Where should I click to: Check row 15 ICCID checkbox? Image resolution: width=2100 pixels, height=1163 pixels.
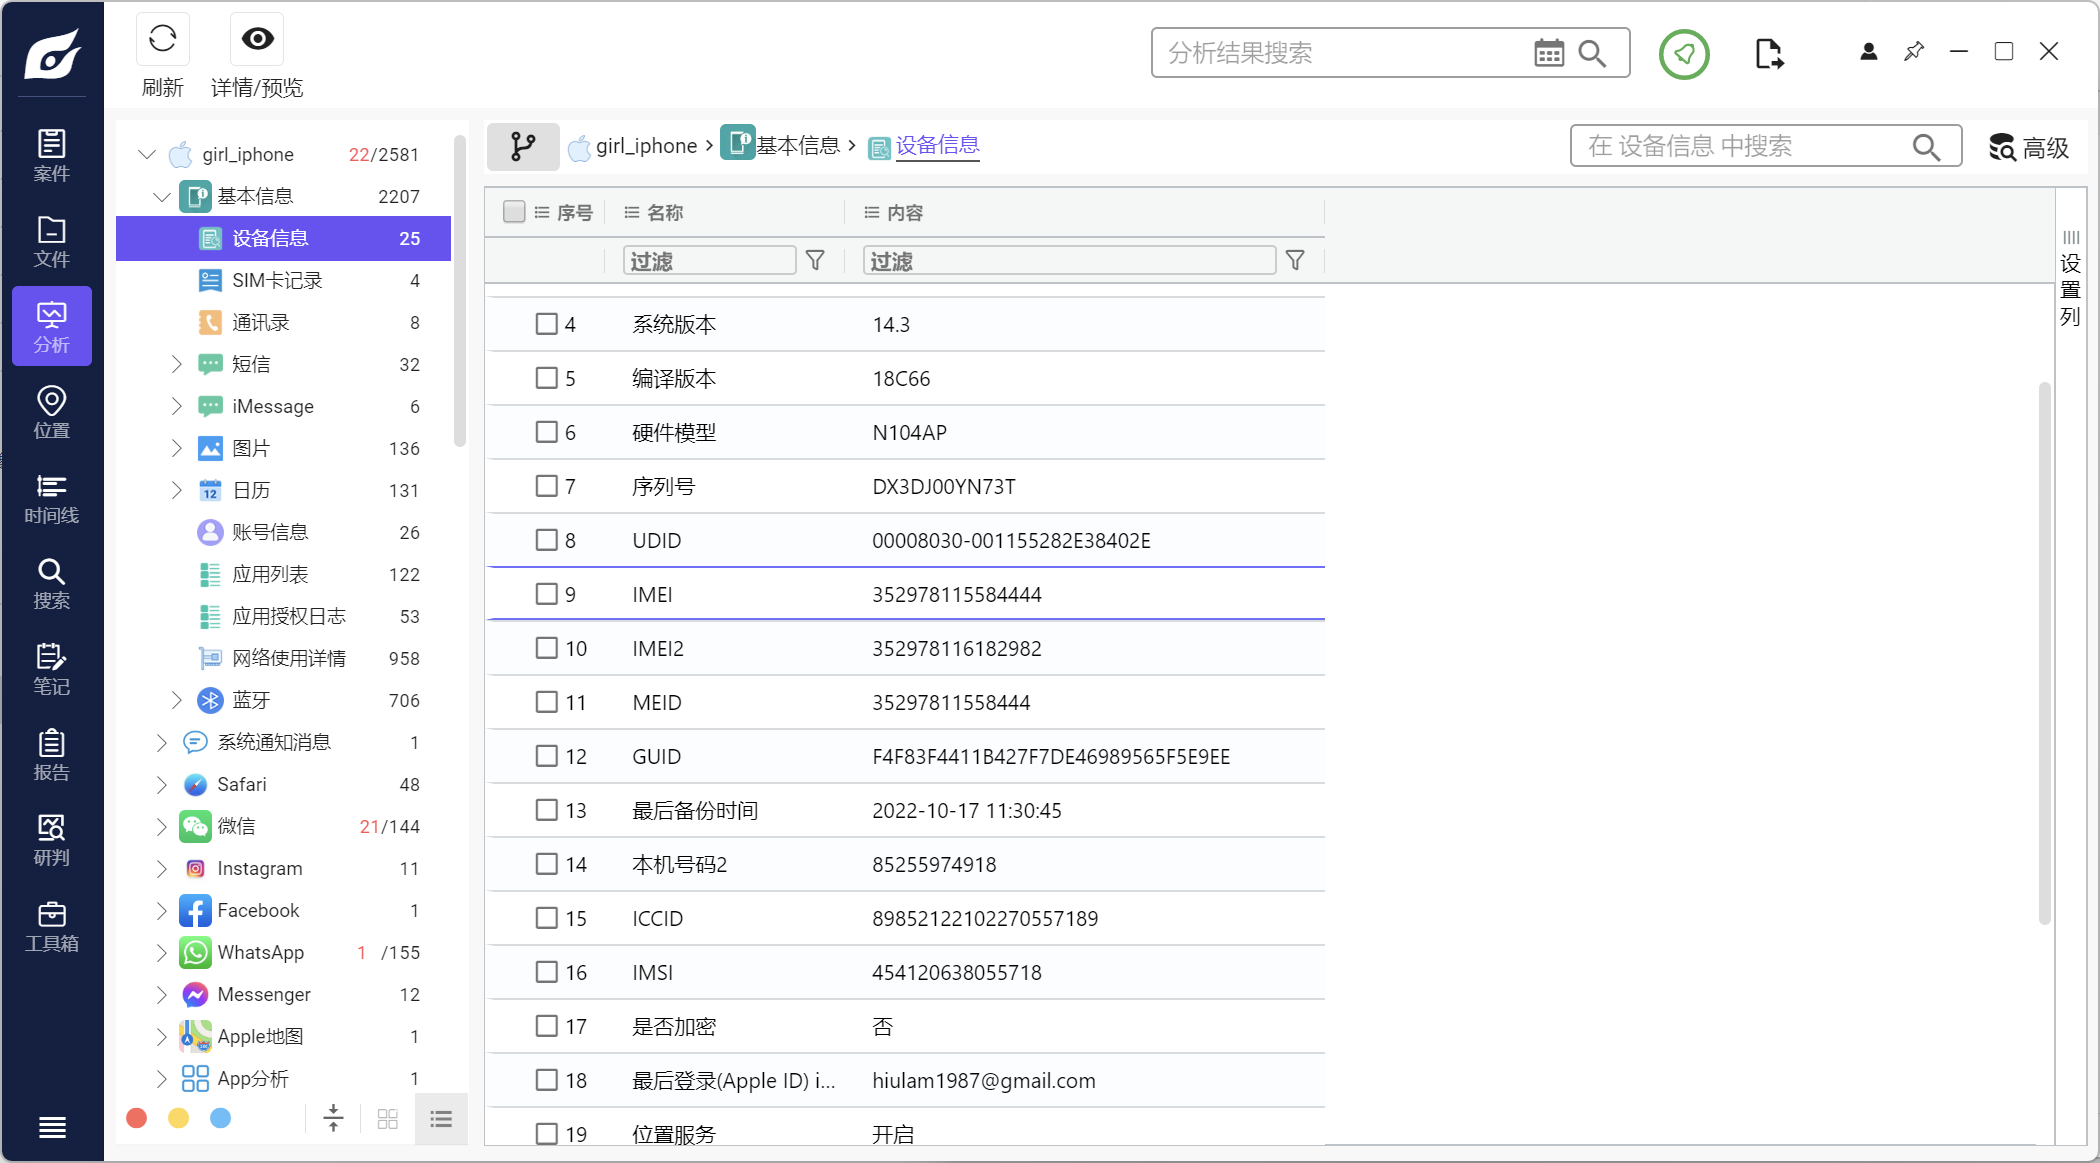click(546, 918)
